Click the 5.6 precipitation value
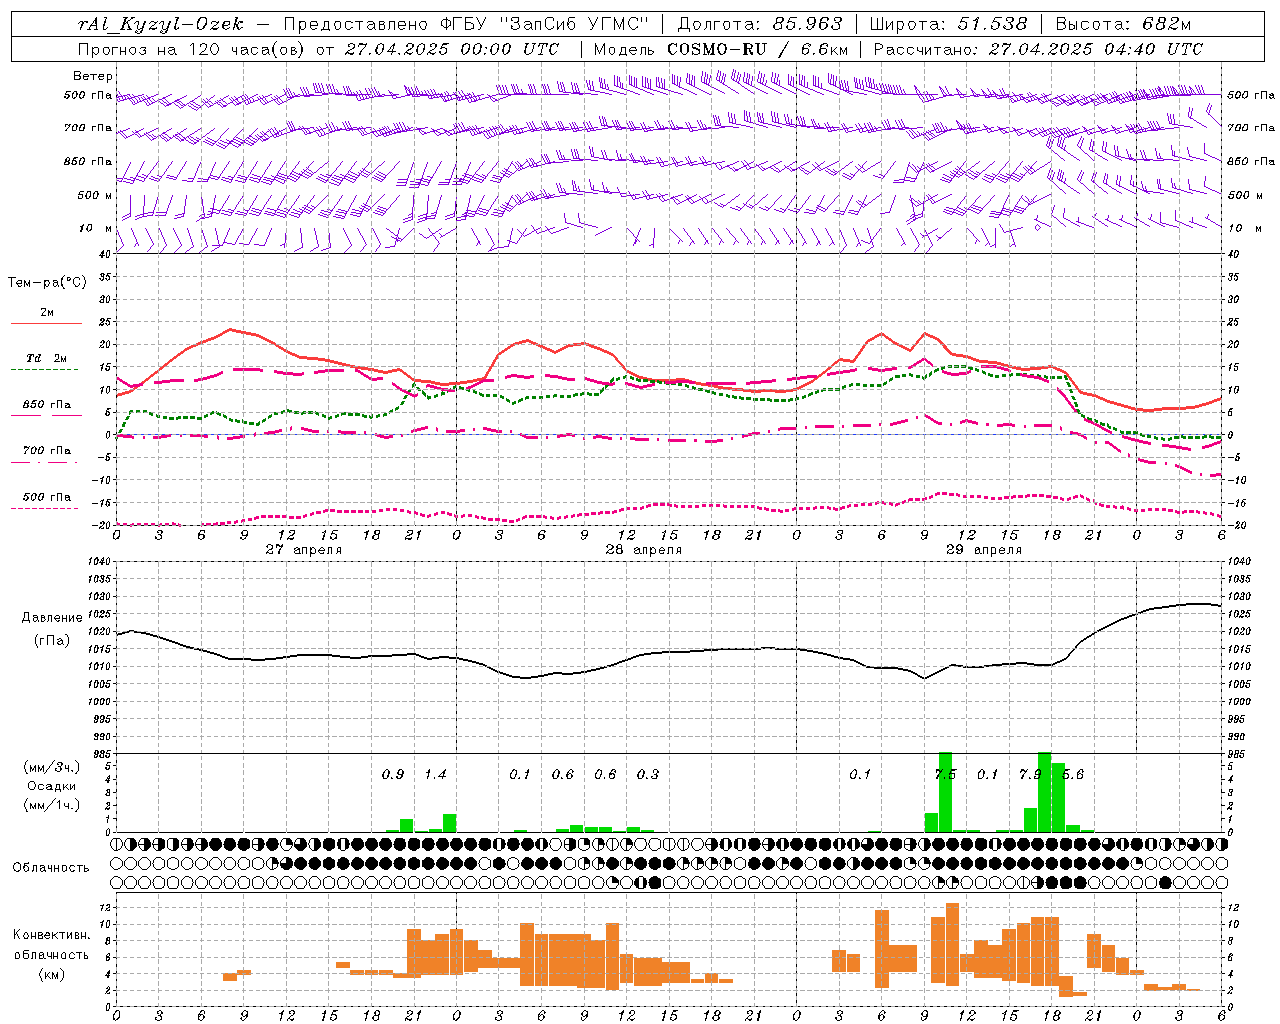 click(1073, 775)
